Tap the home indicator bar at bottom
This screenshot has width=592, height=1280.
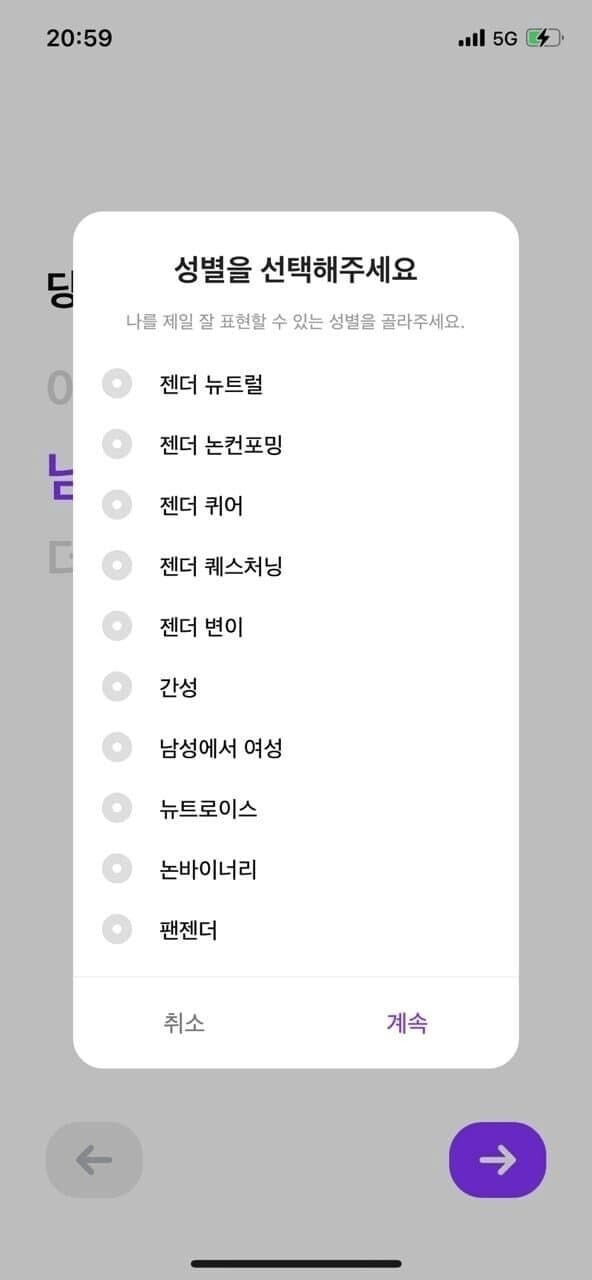click(296, 1264)
